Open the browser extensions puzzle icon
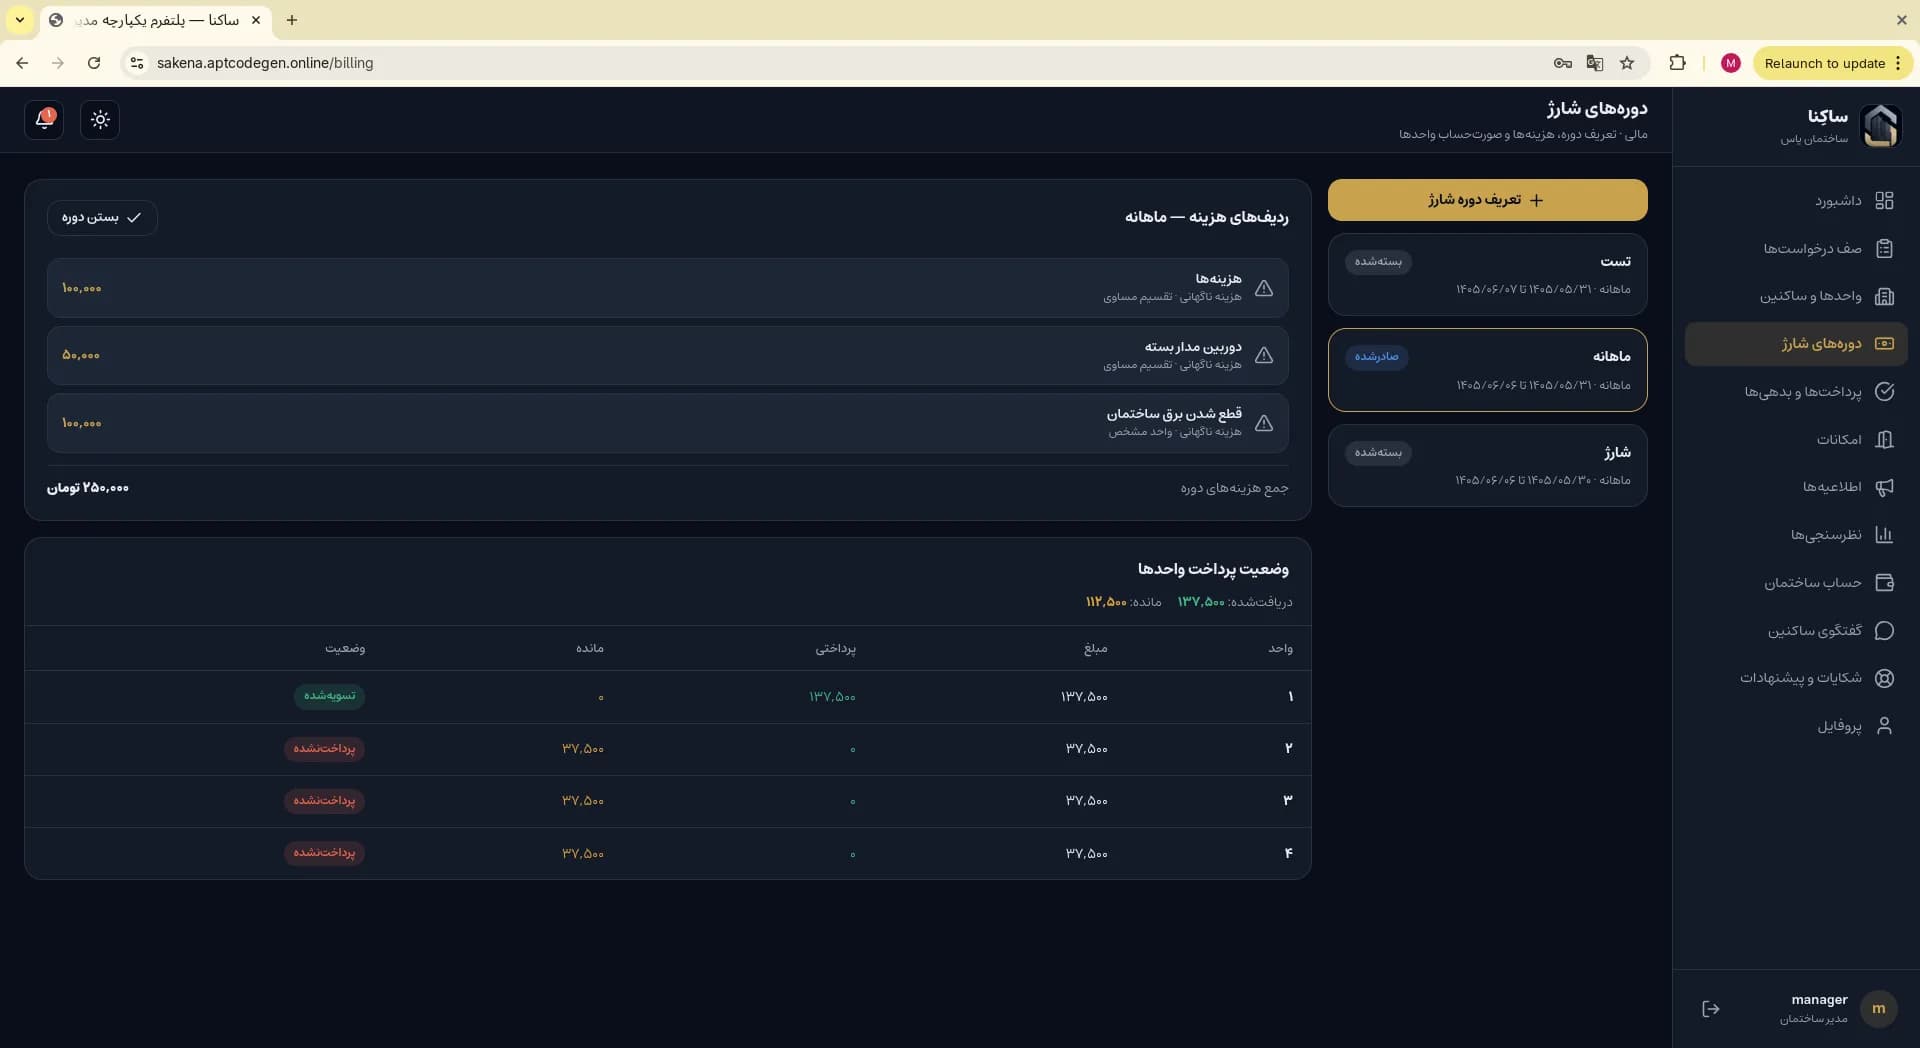 [x=1677, y=63]
